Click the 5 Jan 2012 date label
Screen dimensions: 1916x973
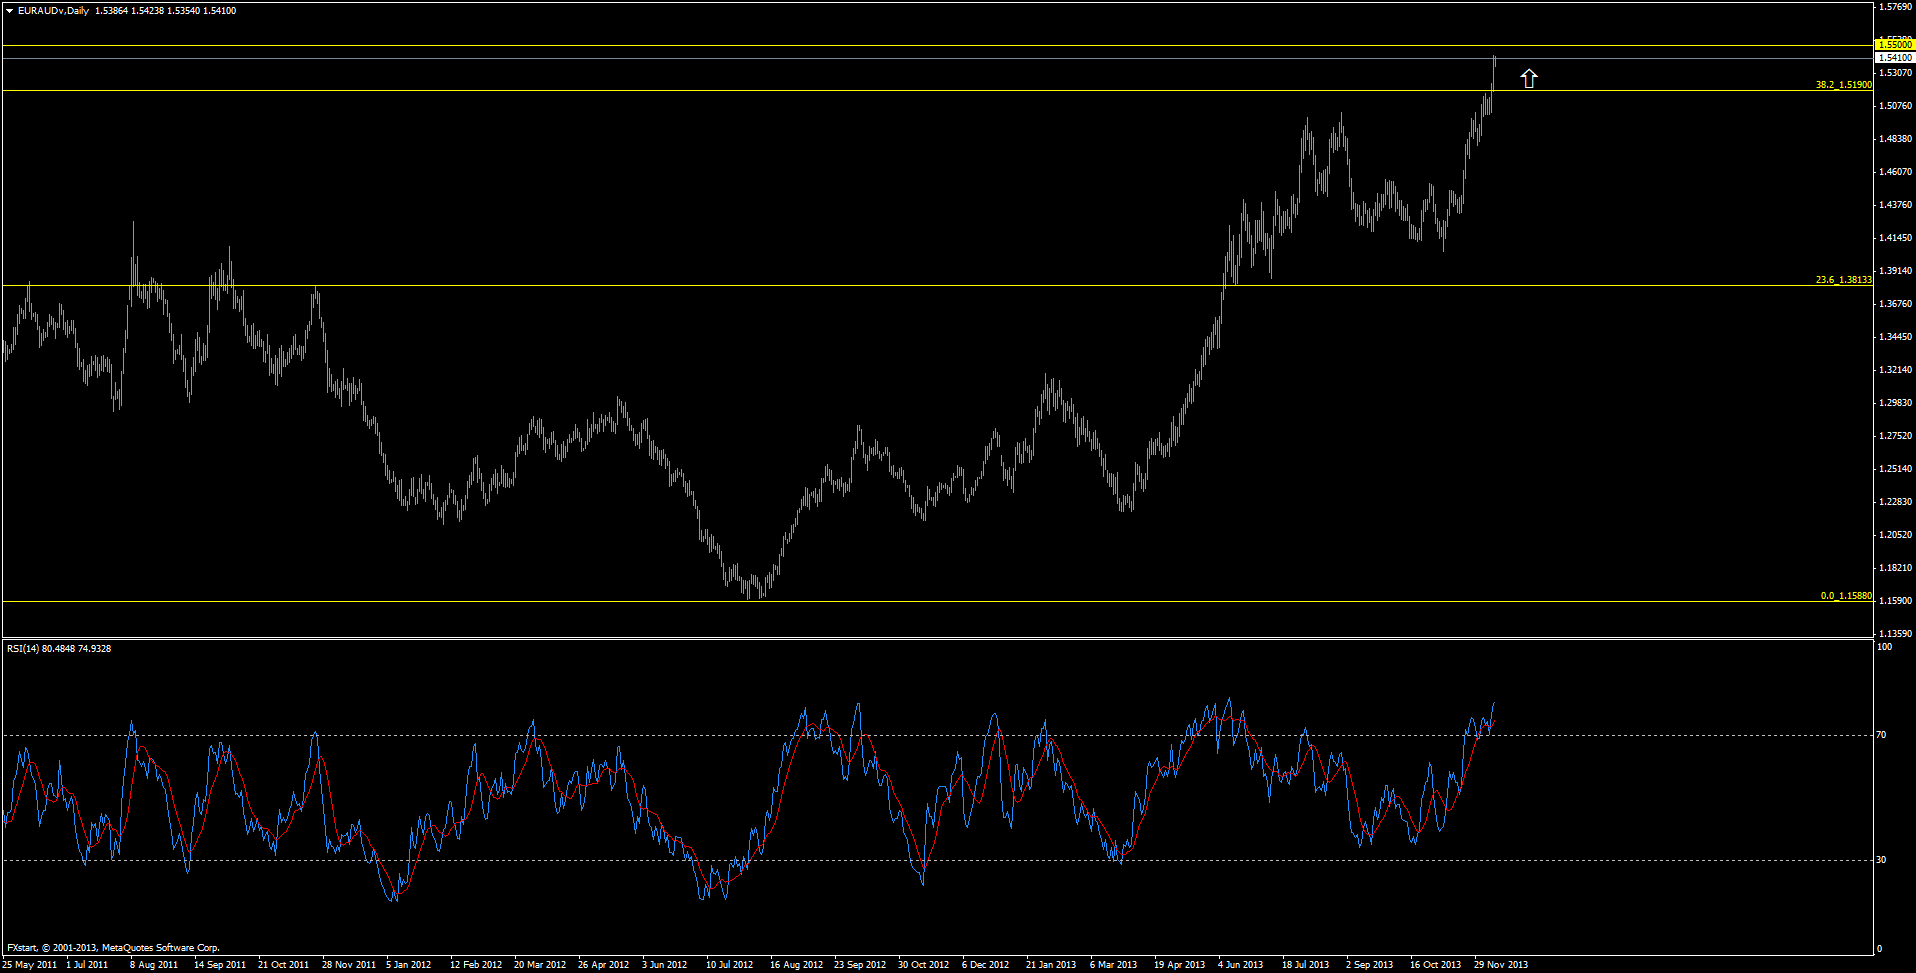(409, 965)
